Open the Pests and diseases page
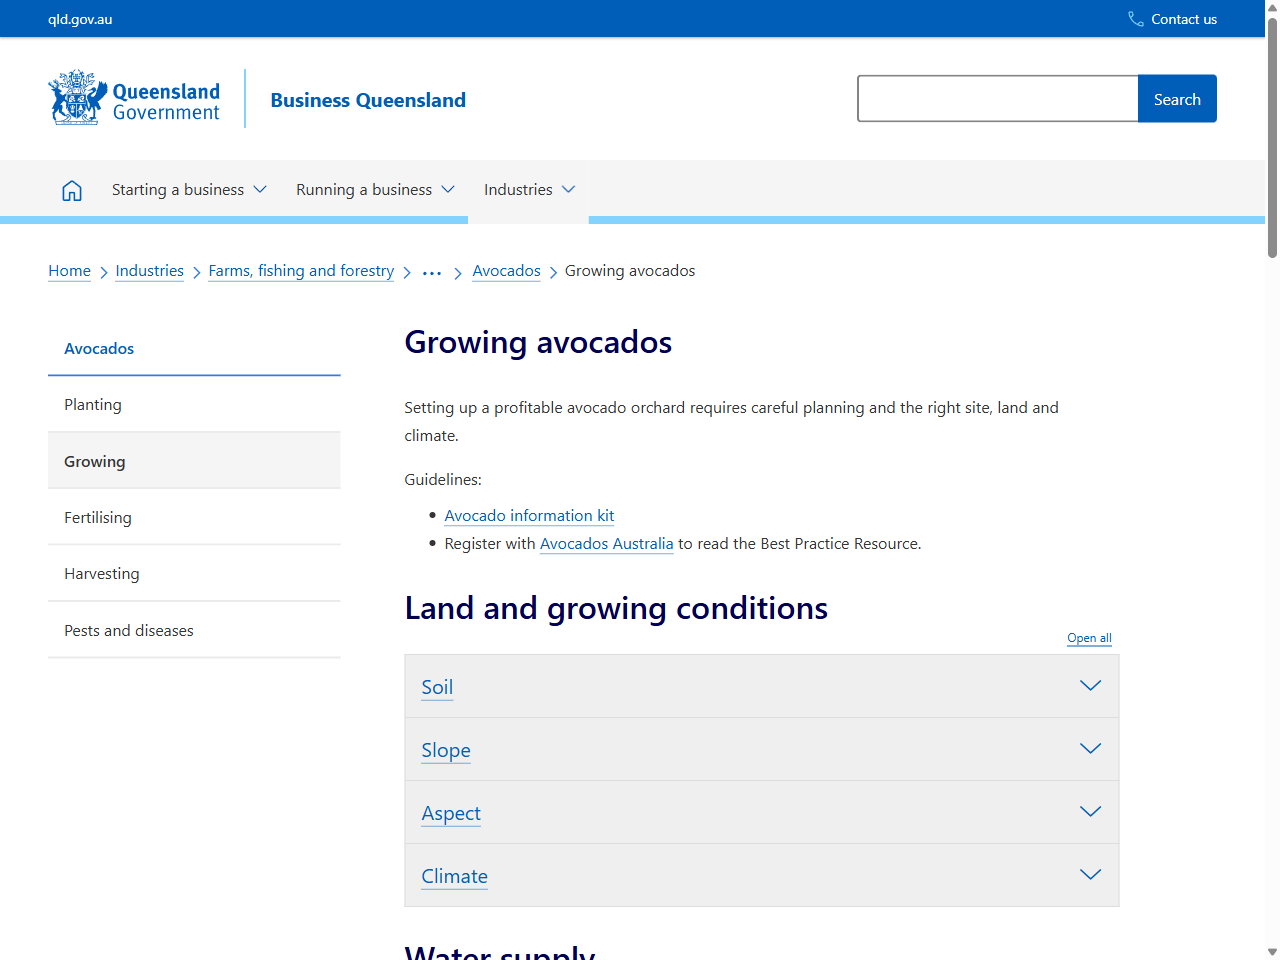The width and height of the screenshot is (1280, 960). point(128,630)
